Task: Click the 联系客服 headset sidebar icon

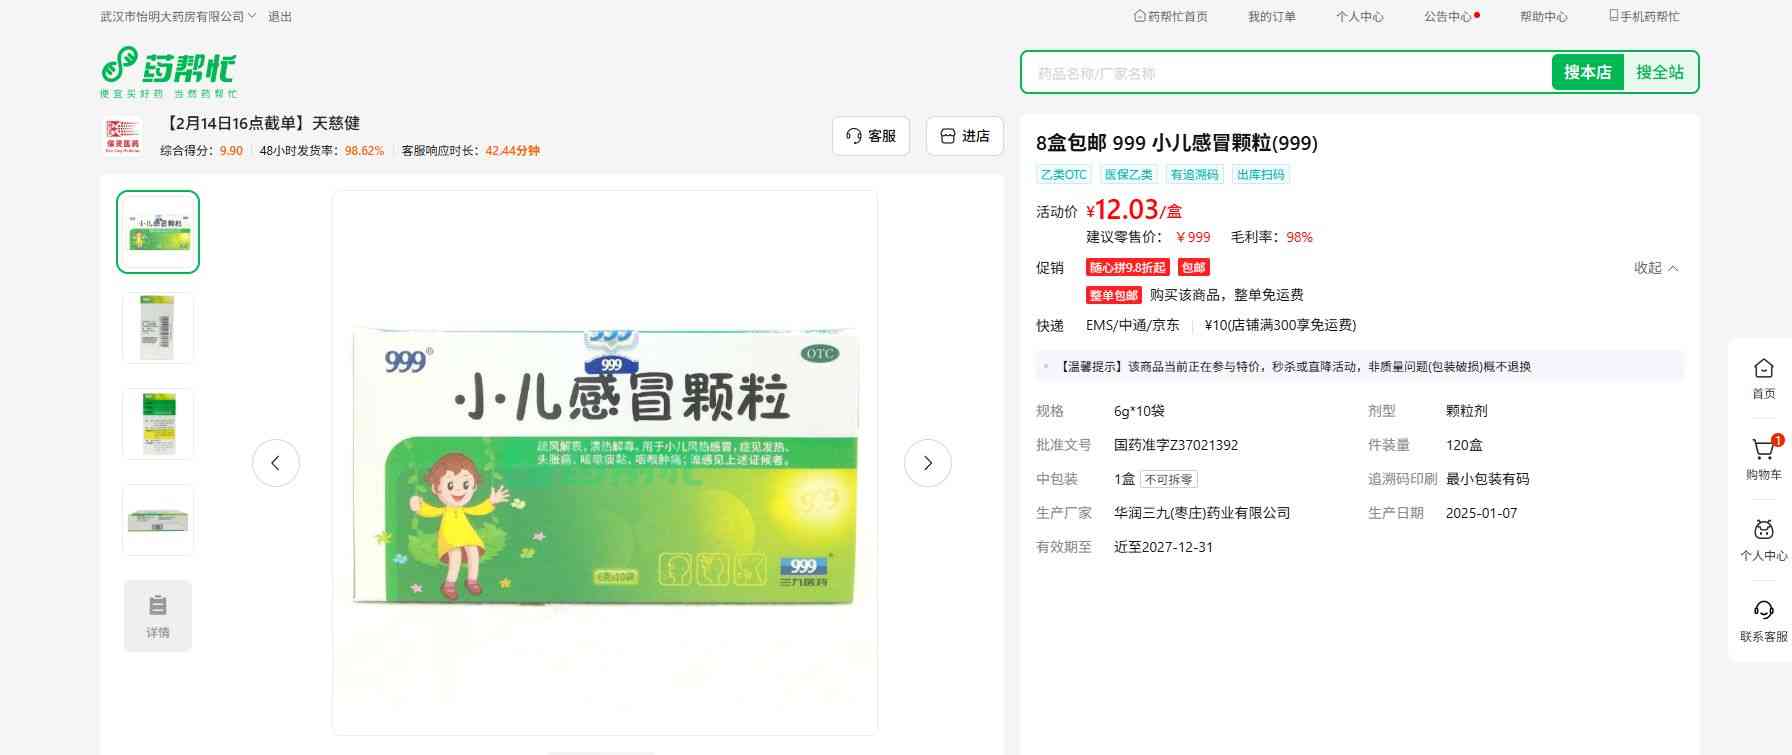Action: click(1763, 612)
